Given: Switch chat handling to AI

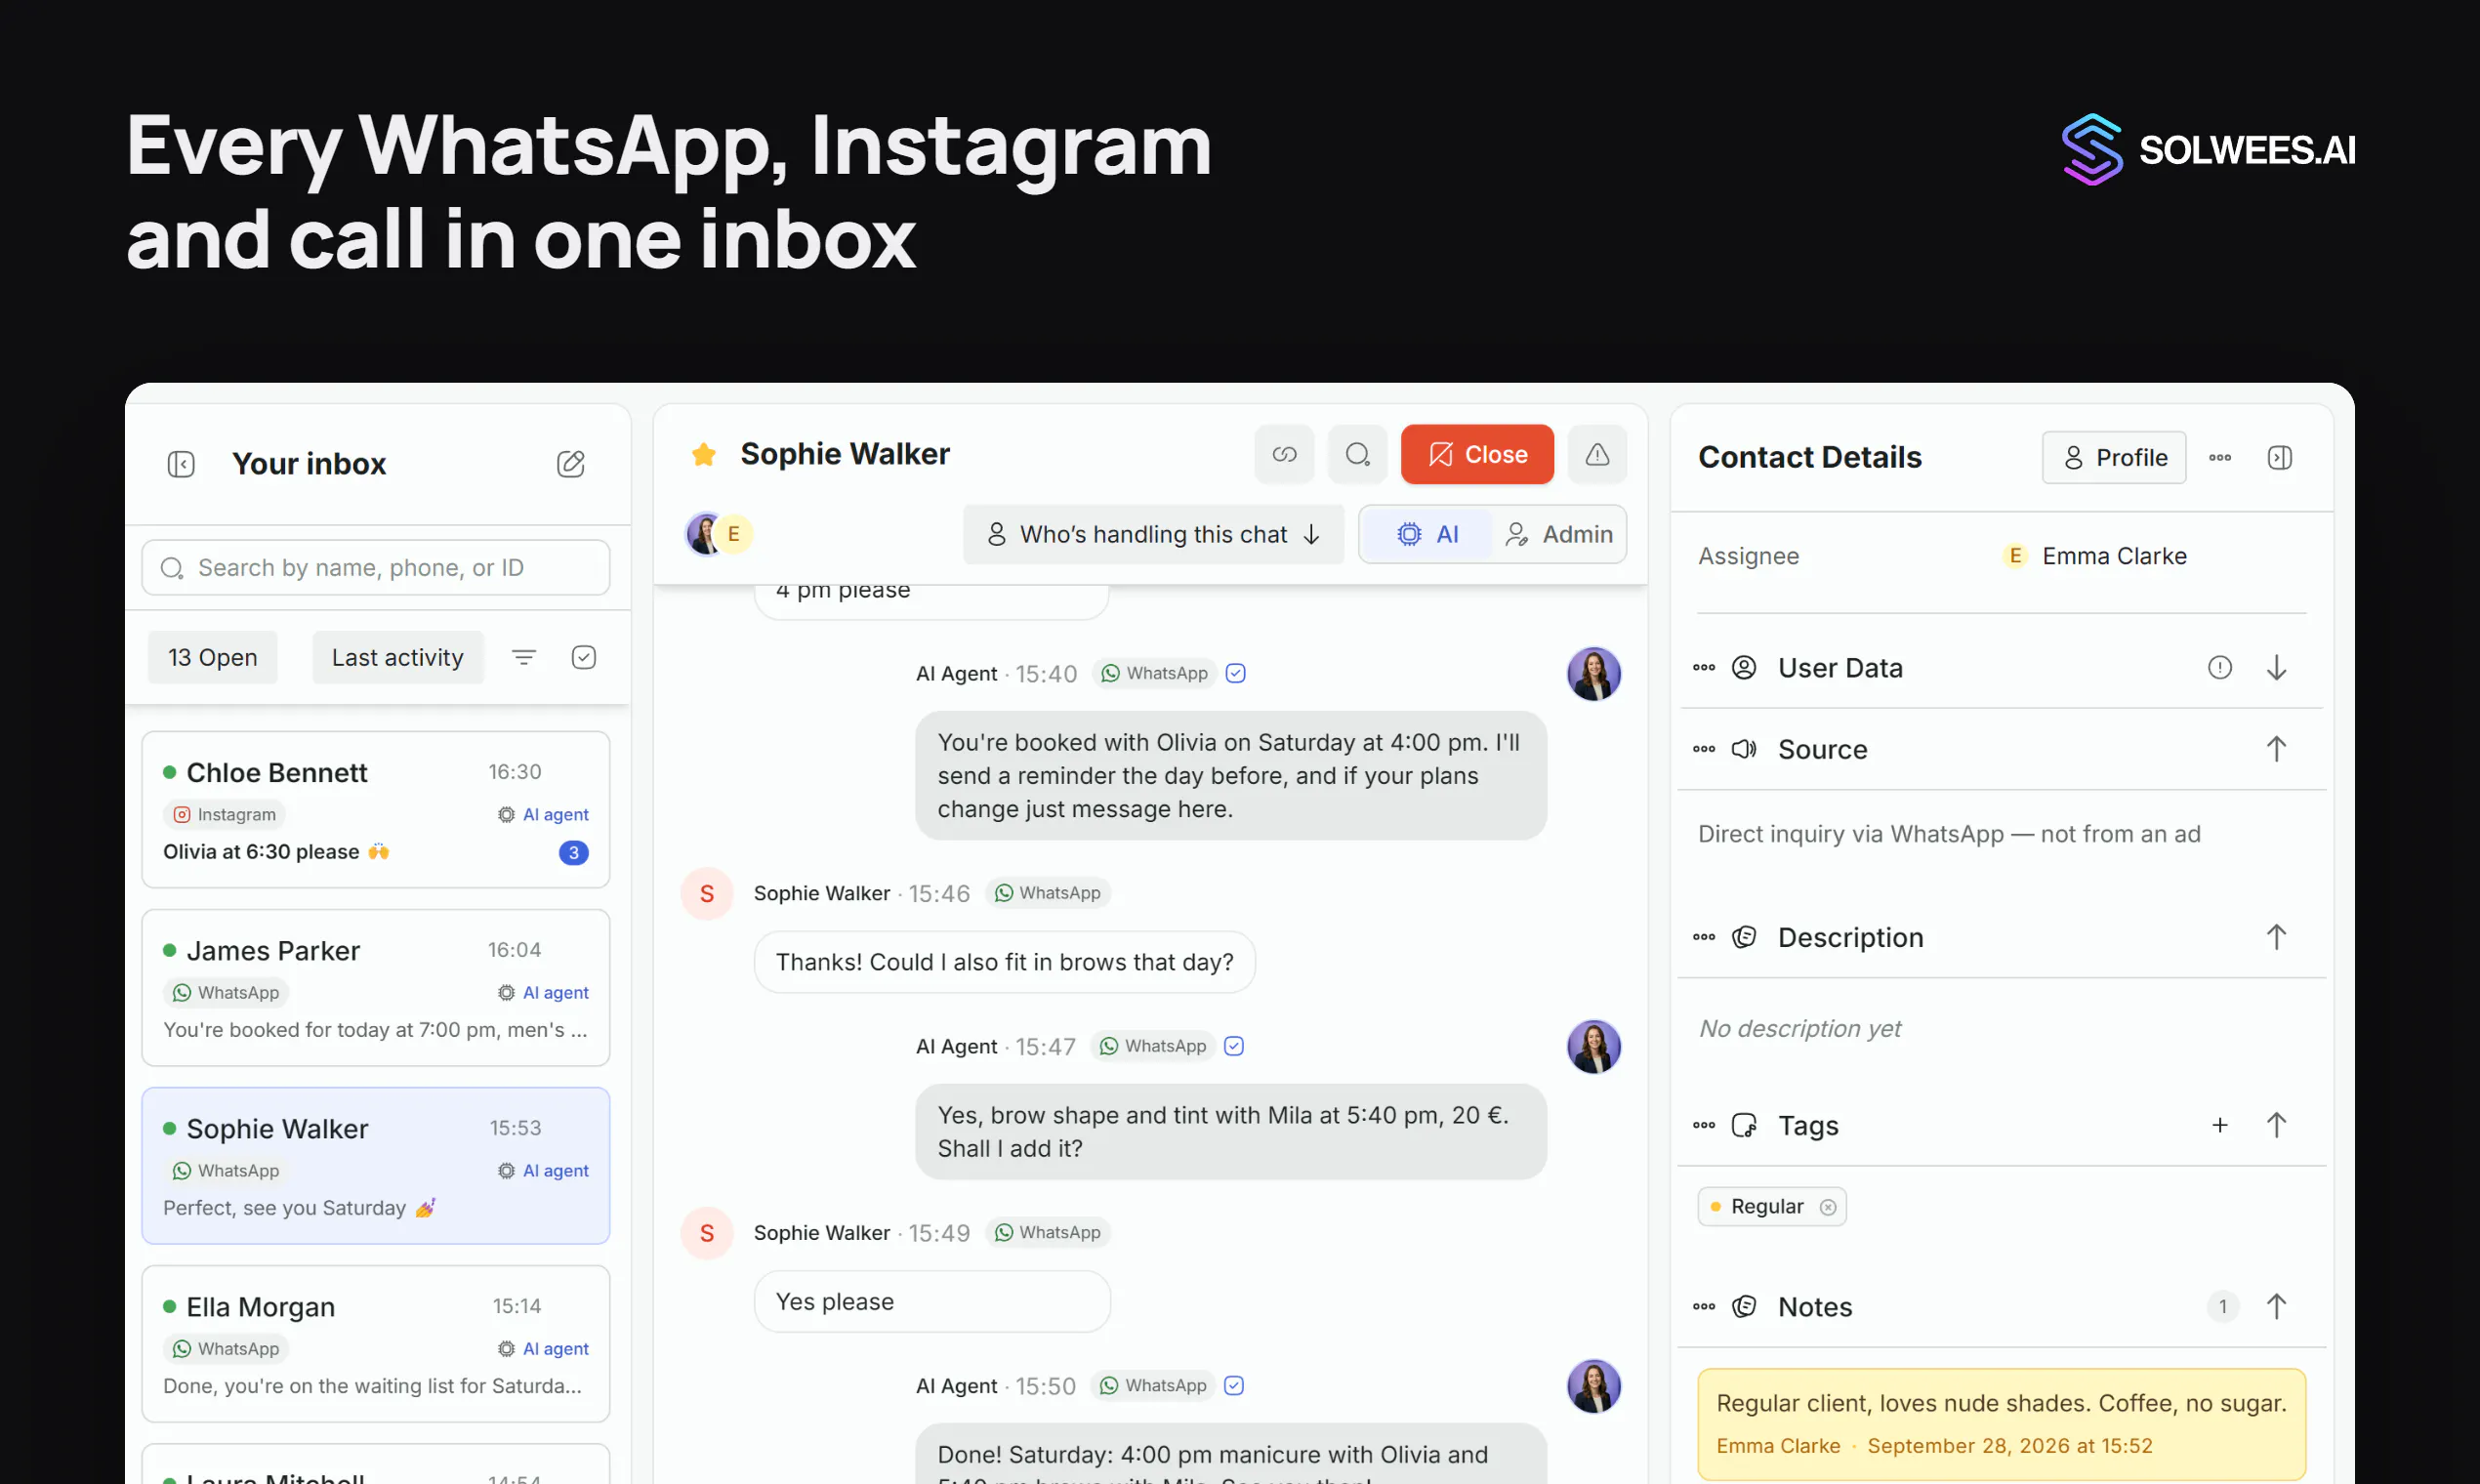Looking at the screenshot, I should (1427, 534).
